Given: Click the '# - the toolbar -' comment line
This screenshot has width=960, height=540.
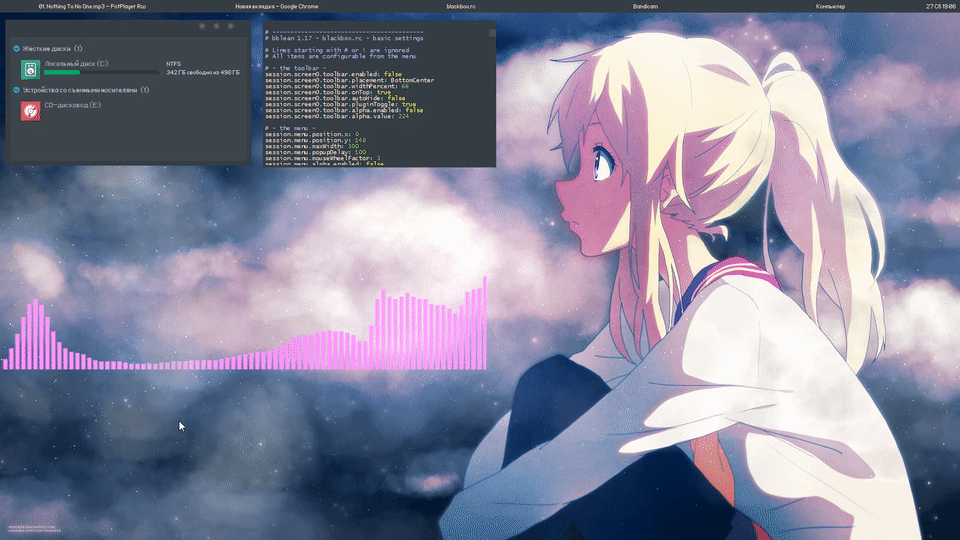Looking at the screenshot, I should coord(295,68).
